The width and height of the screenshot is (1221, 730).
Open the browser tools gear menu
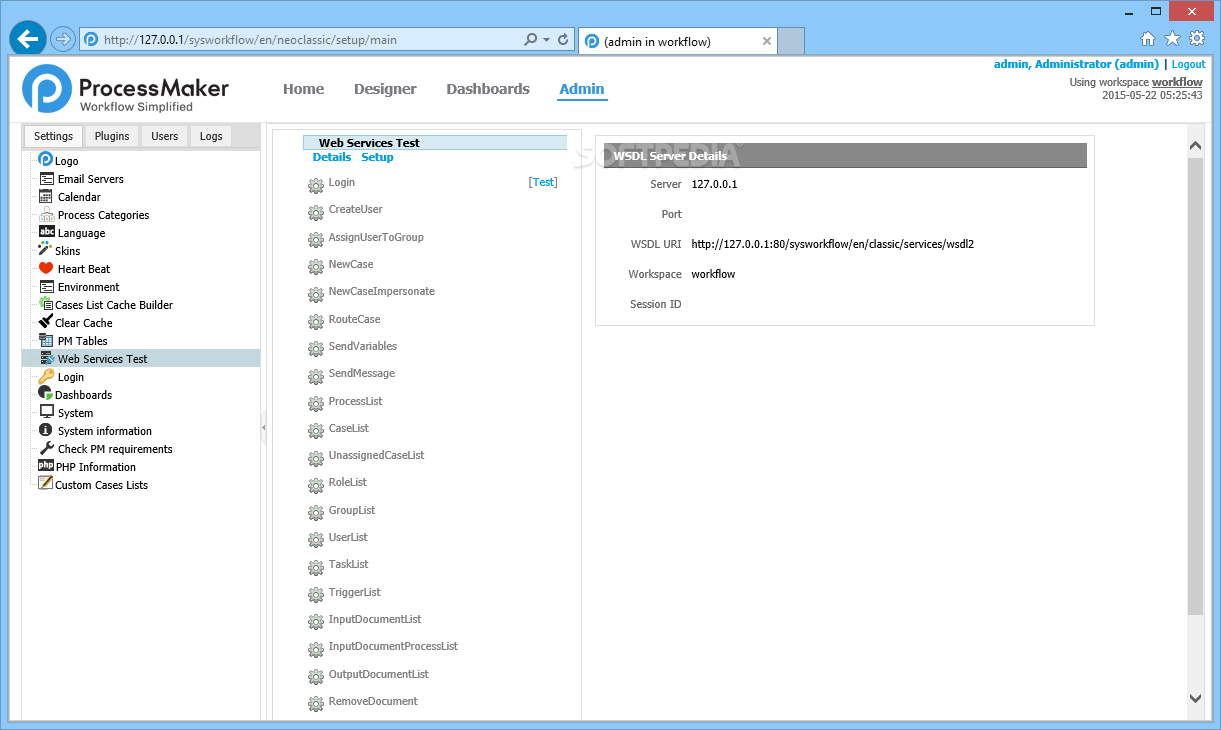coord(1196,39)
